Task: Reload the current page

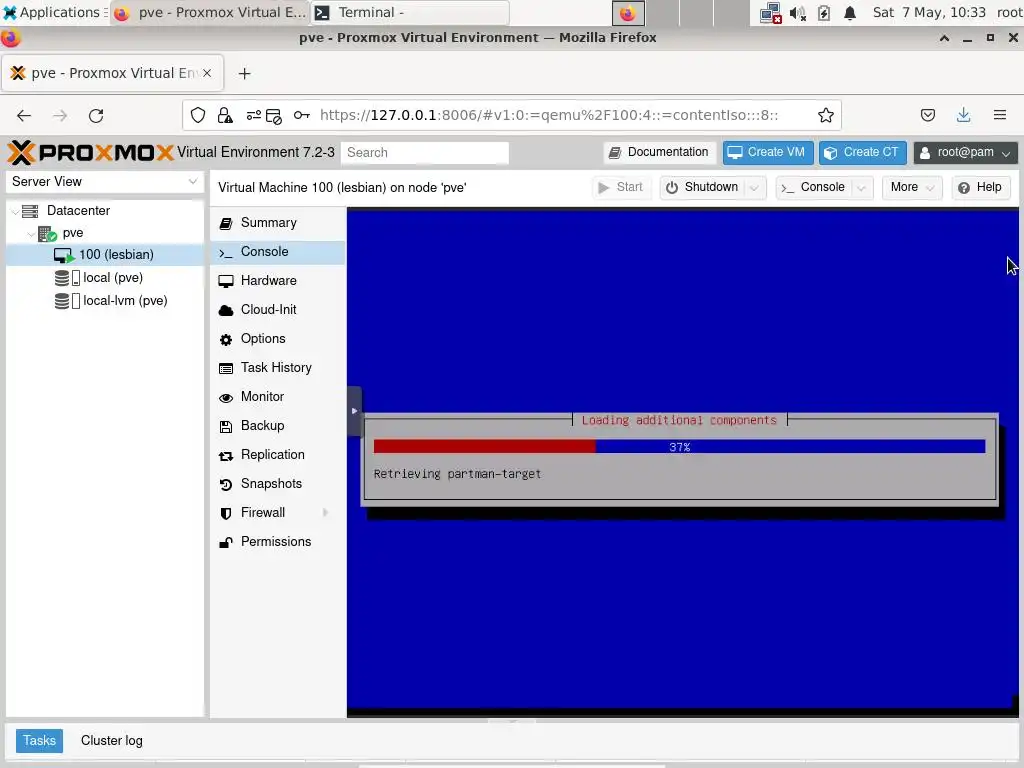Action: (96, 116)
